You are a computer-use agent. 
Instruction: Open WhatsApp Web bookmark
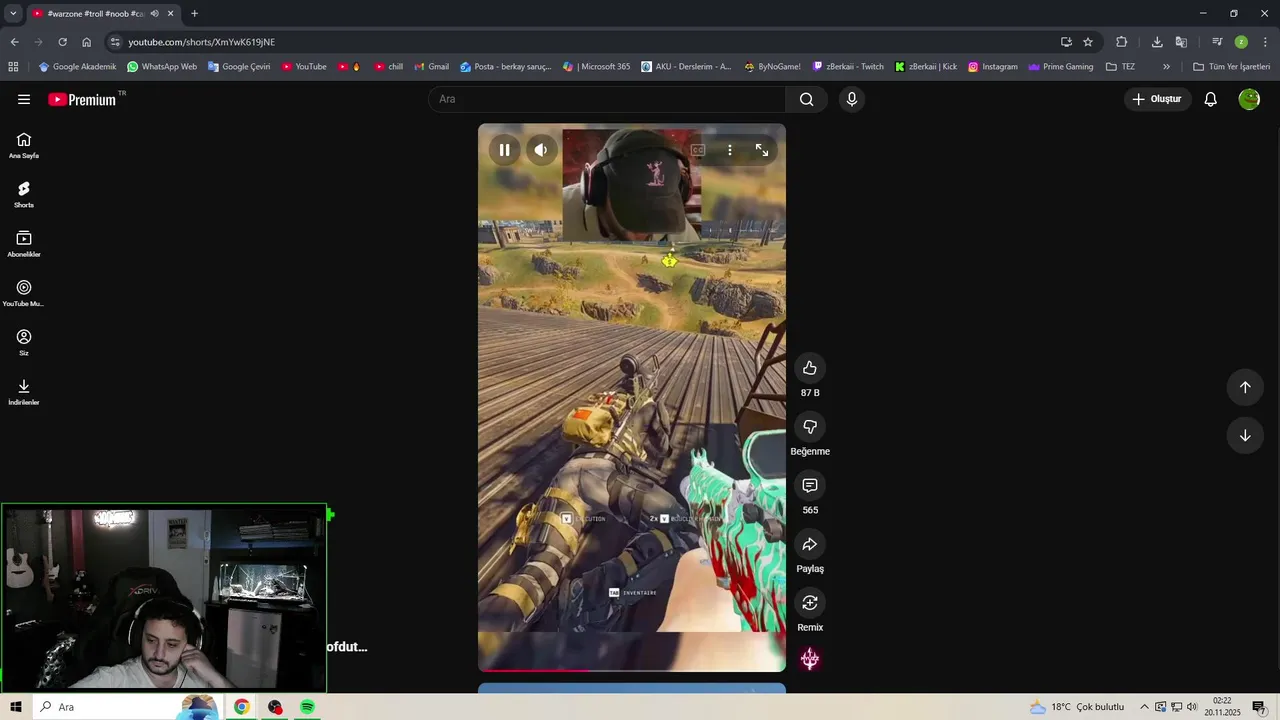coord(162,67)
